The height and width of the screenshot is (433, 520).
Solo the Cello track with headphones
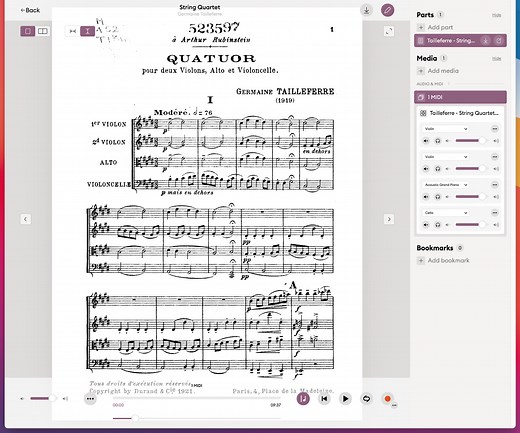(x=438, y=225)
